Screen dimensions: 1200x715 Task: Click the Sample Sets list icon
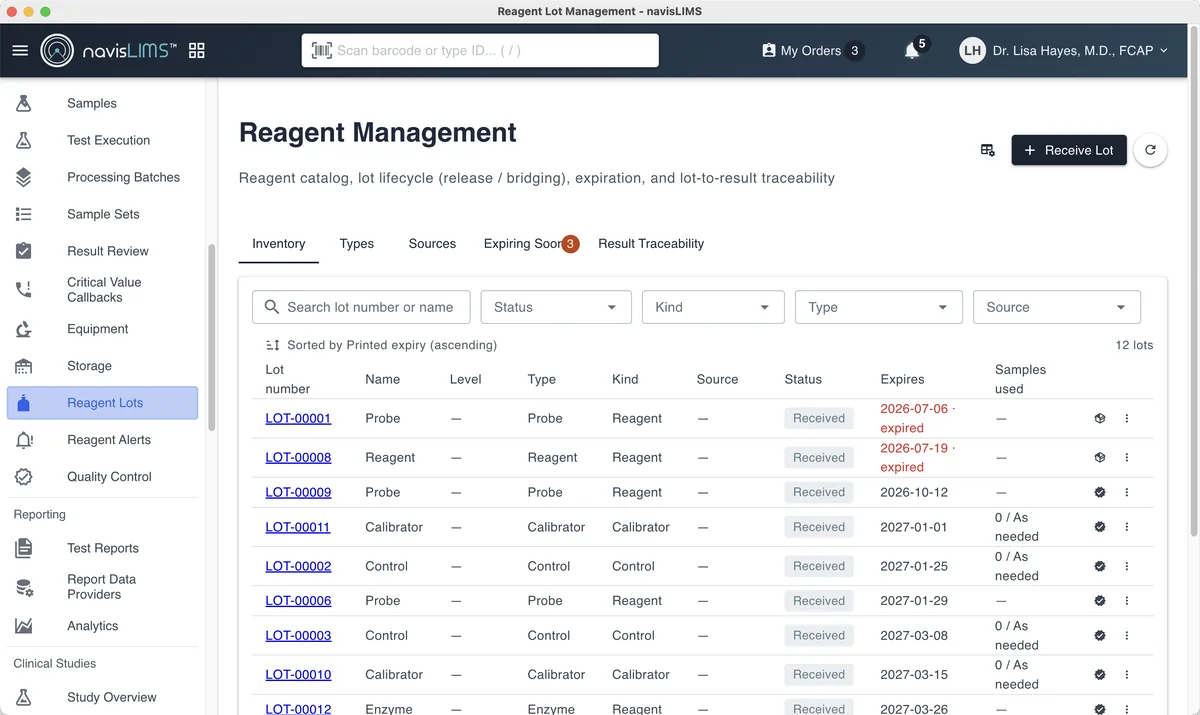pyautogui.click(x=24, y=214)
